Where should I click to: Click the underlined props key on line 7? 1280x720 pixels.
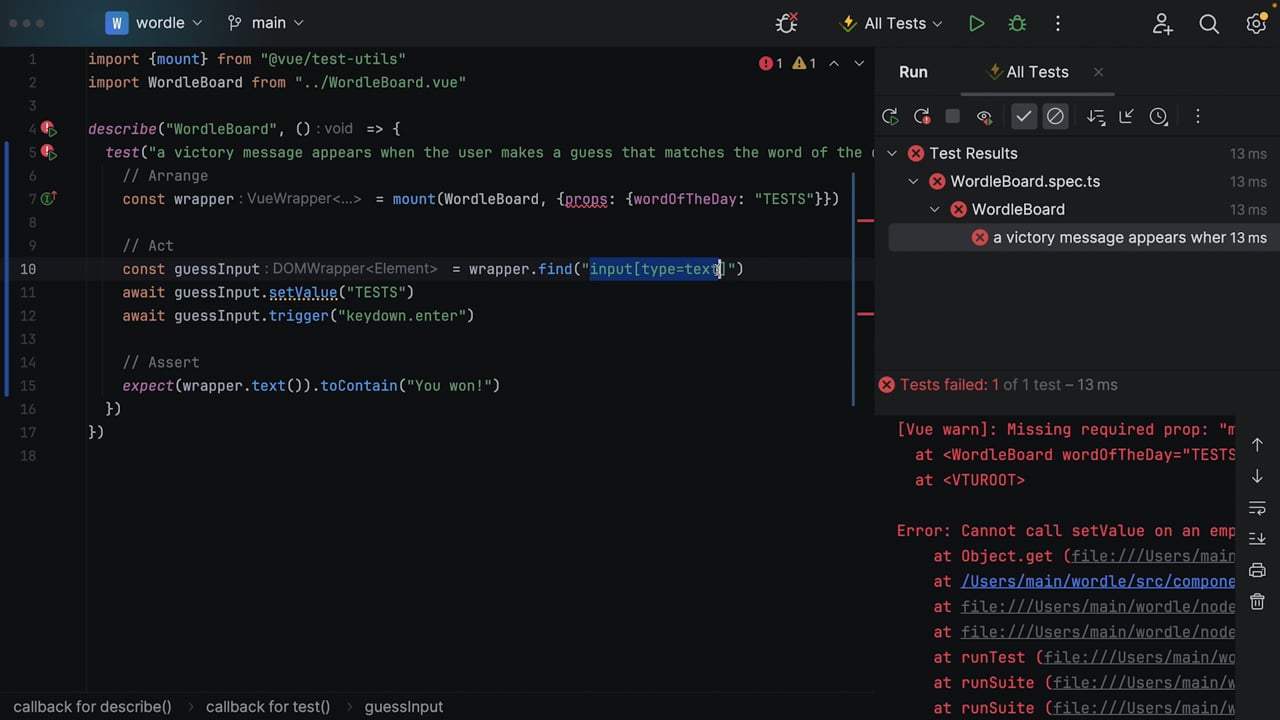click(586, 199)
